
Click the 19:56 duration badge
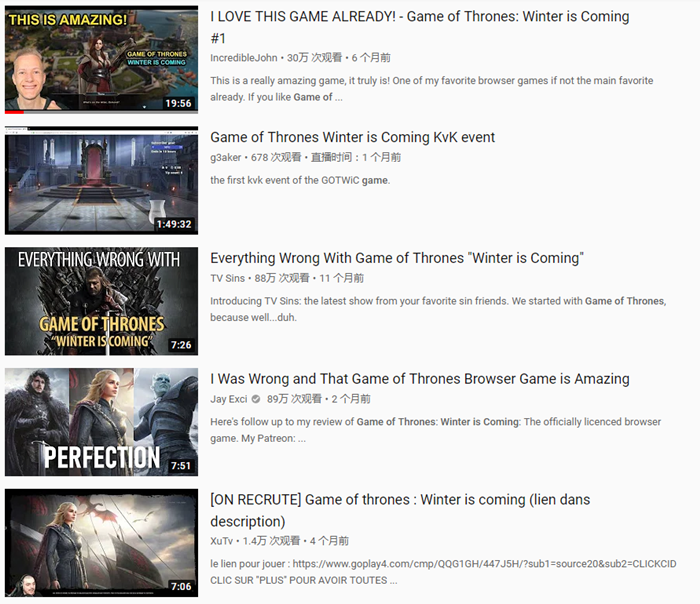179,104
